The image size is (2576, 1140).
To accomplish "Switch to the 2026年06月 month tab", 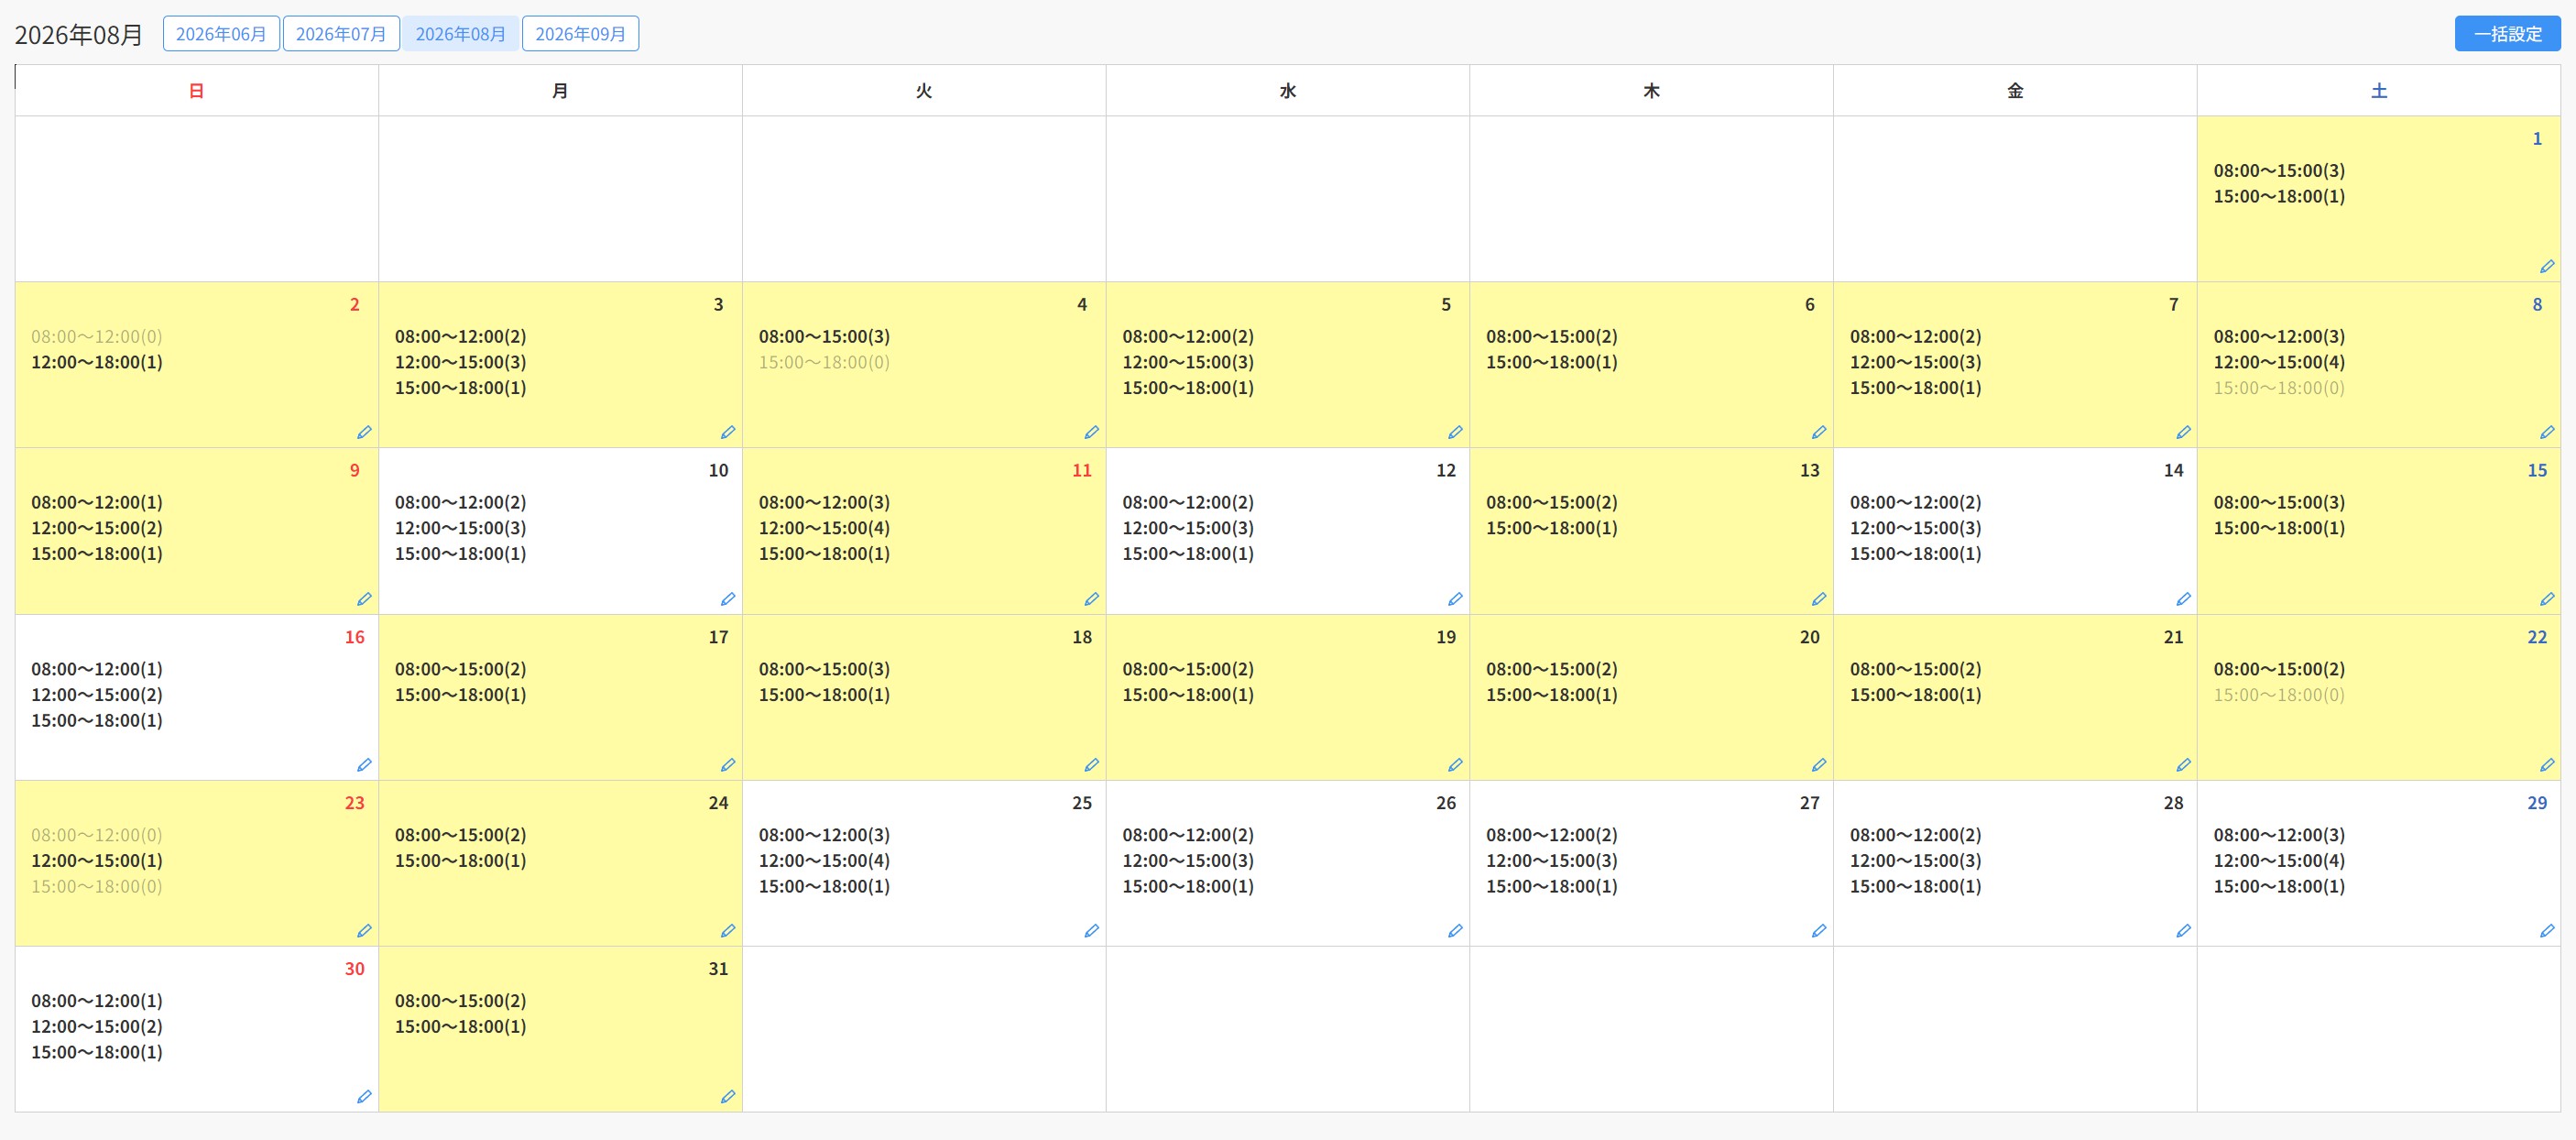I will coord(221,34).
